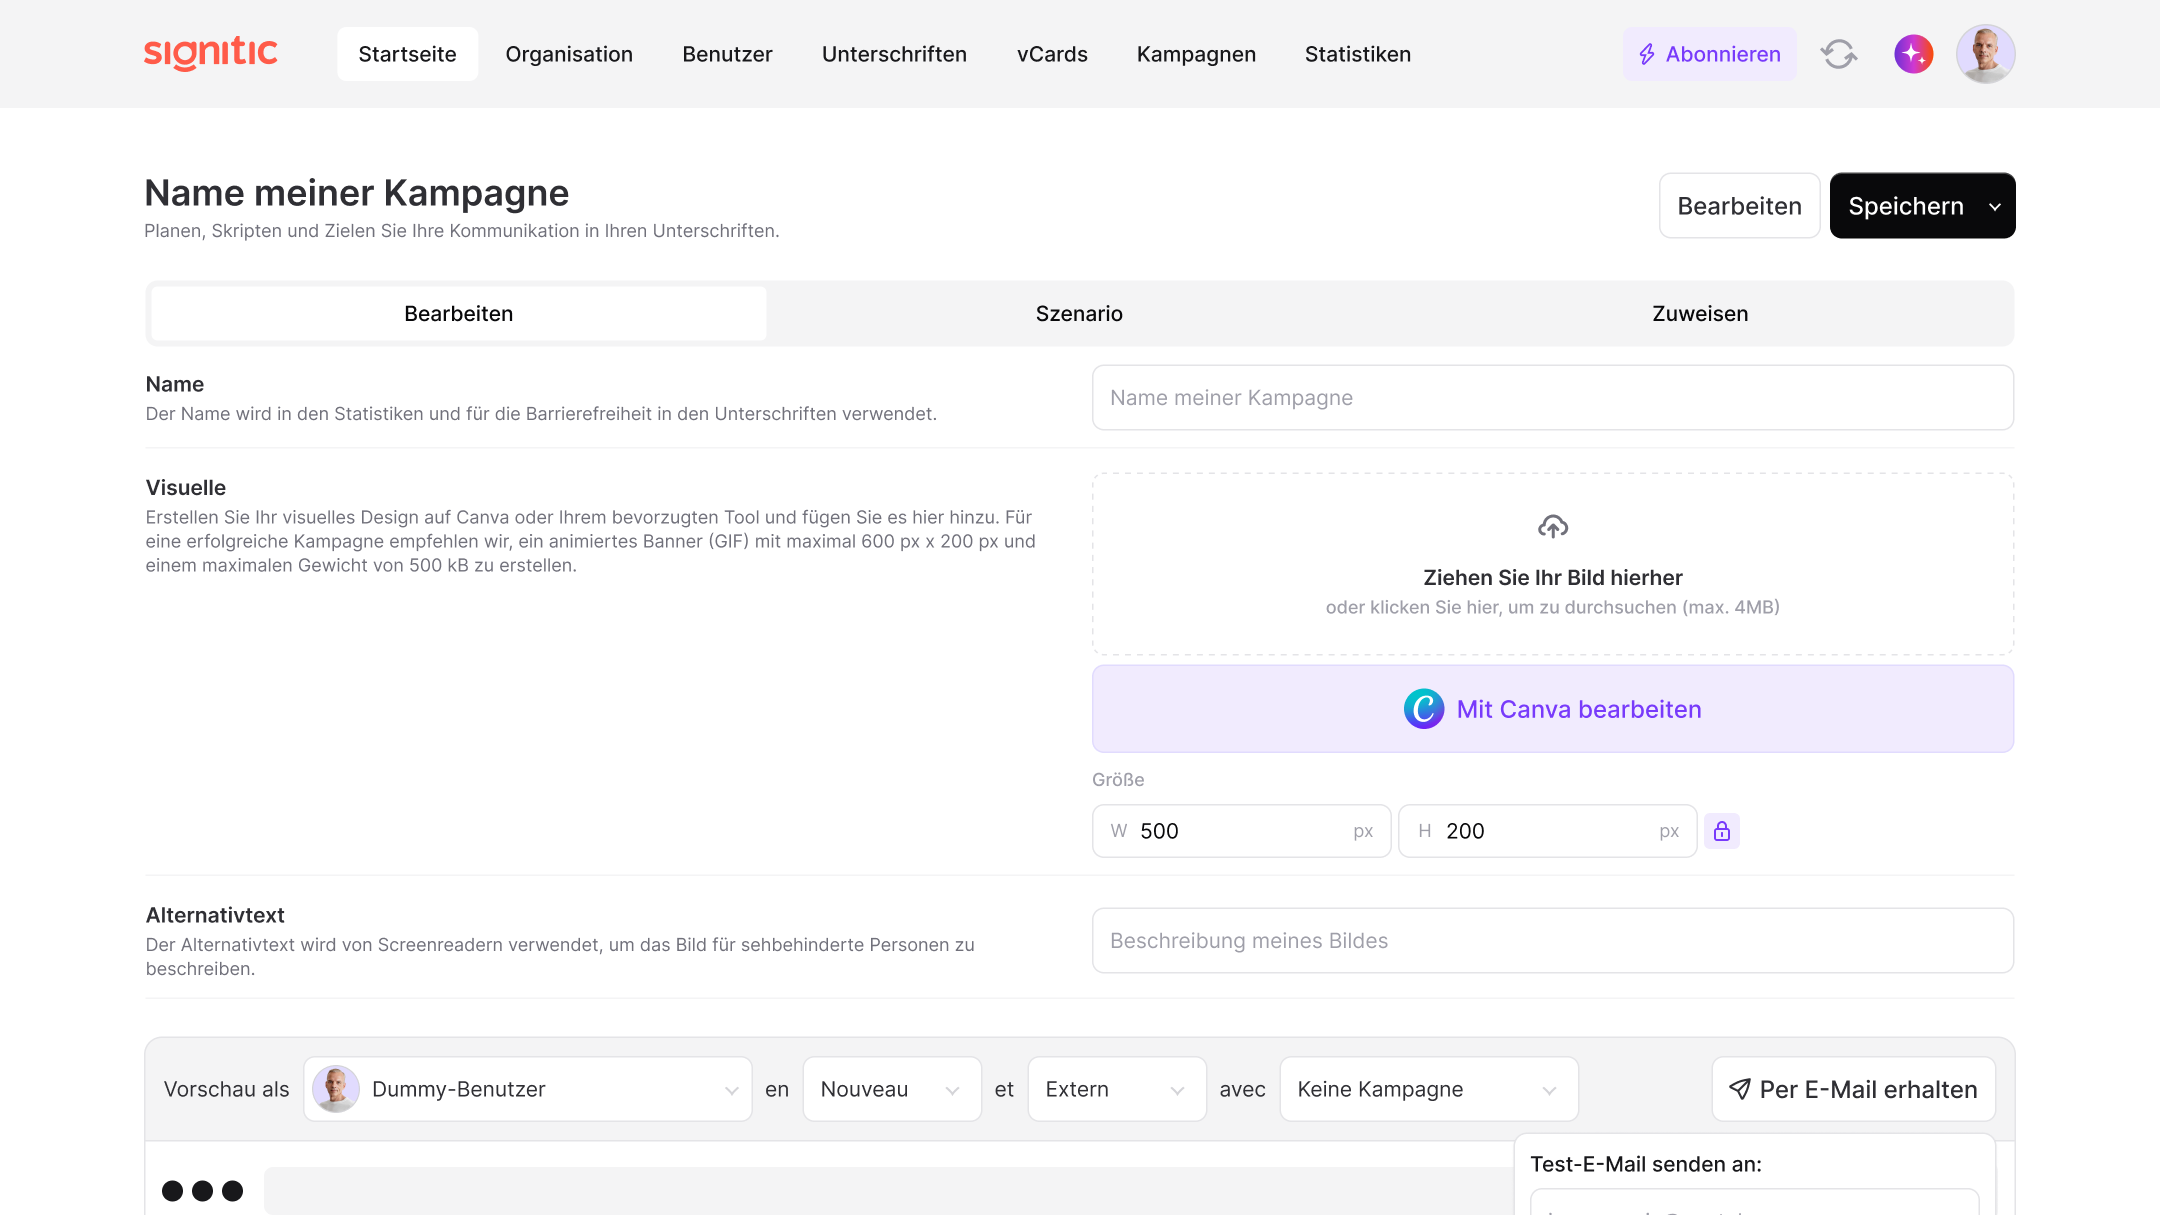Switch to the Zuweisen tab

click(x=1700, y=313)
